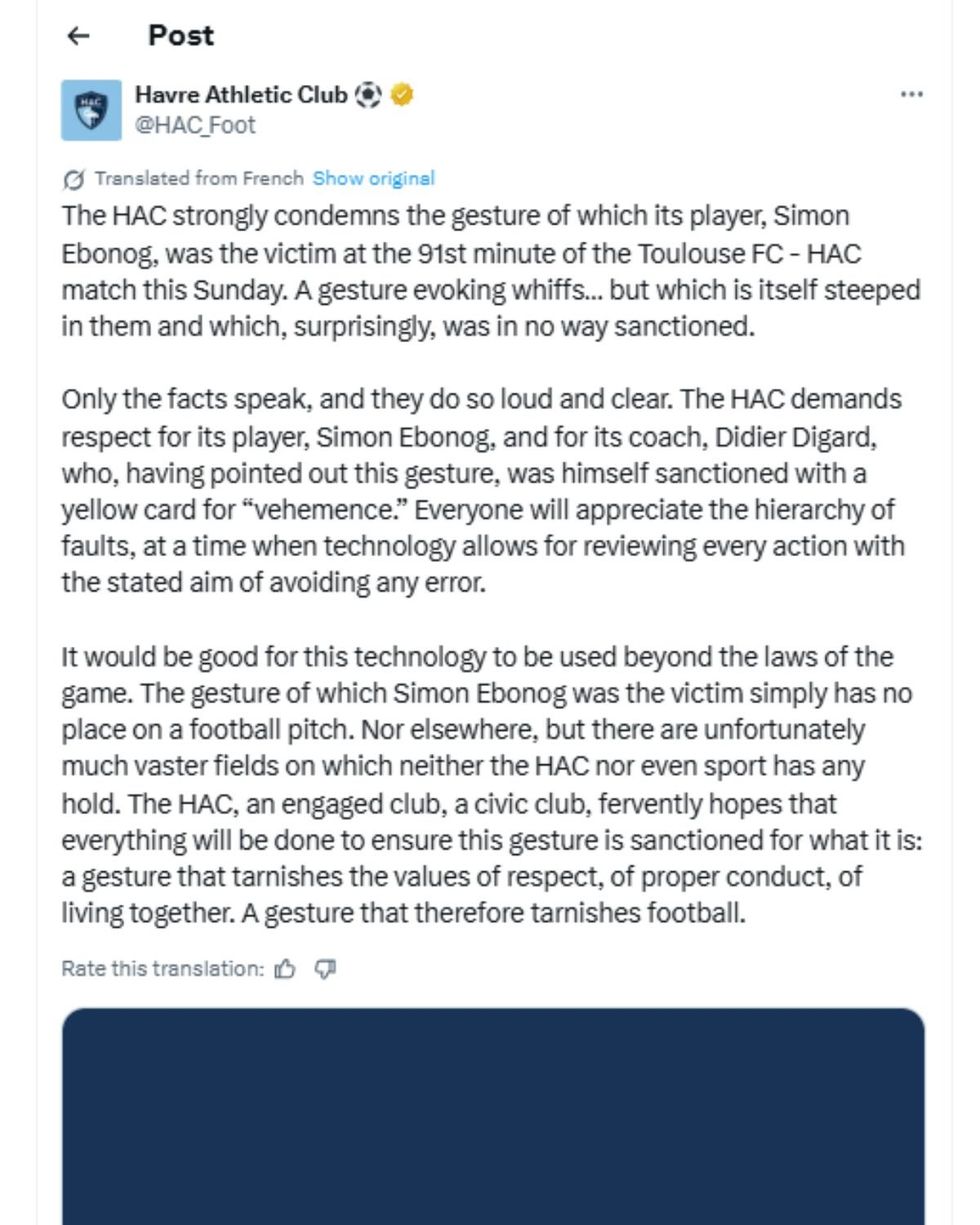Image resolution: width=980 pixels, height=1225 pixels.
Task: Click the translation icon before 'Translated from French'
Action: (x=73, y=180)
